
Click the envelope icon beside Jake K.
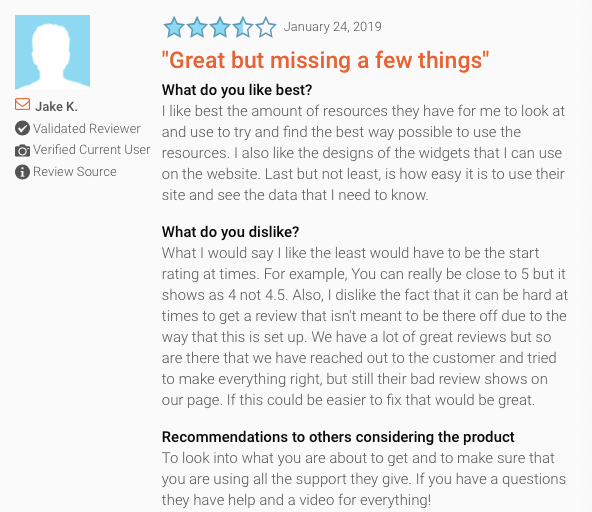22,104
